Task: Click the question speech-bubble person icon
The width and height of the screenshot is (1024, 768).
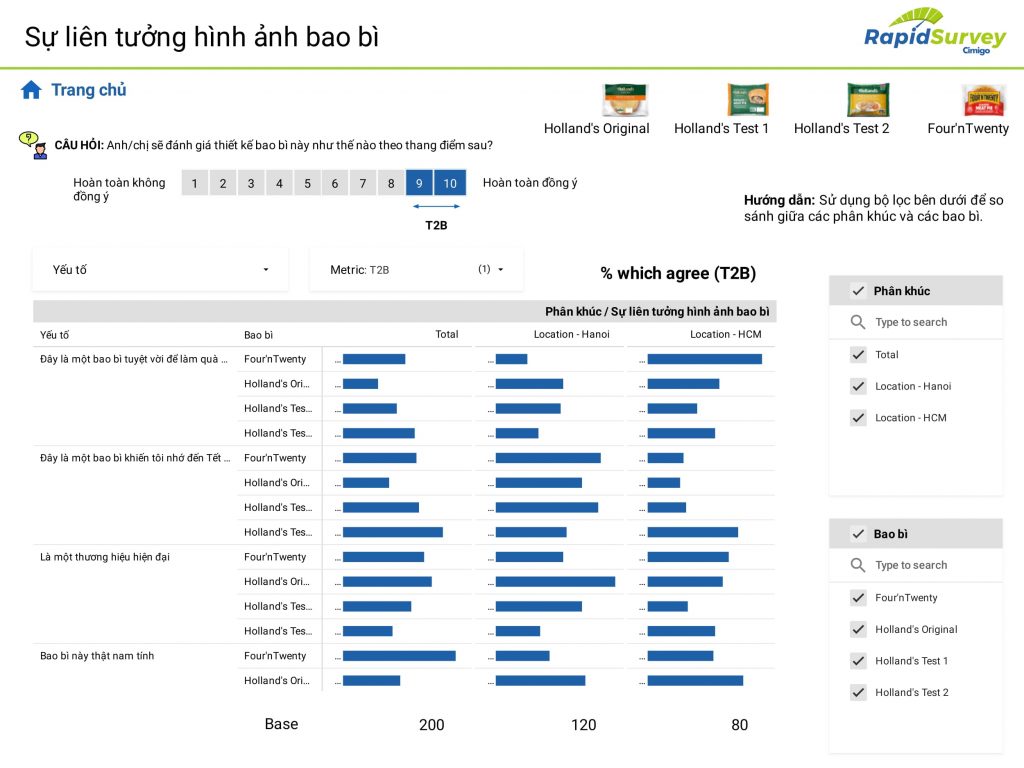Action: [x=33, y=145]
